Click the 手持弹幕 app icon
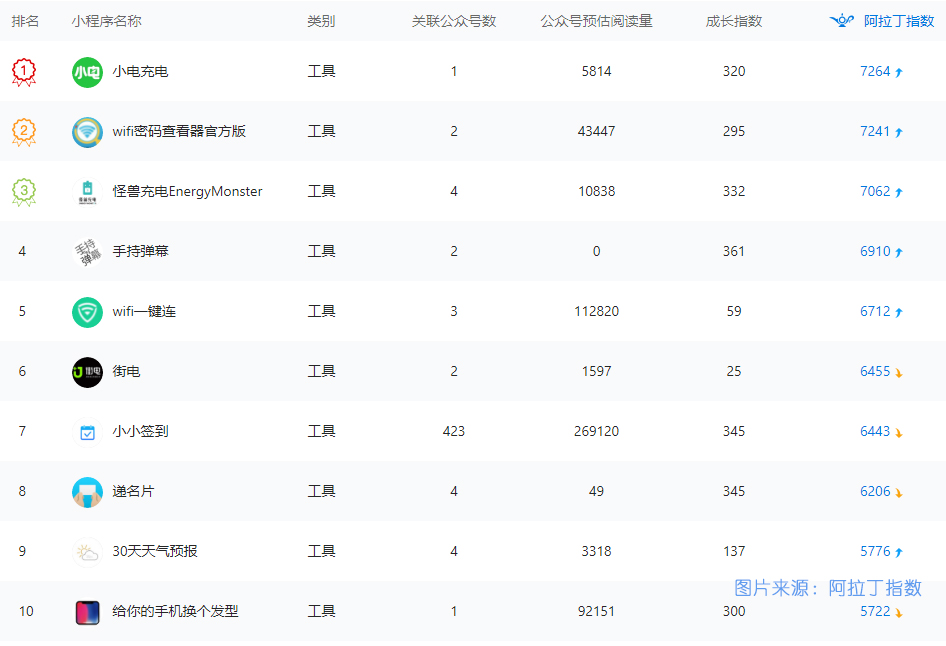The width and height of the screenshot is (946, 646). point(87,252)
